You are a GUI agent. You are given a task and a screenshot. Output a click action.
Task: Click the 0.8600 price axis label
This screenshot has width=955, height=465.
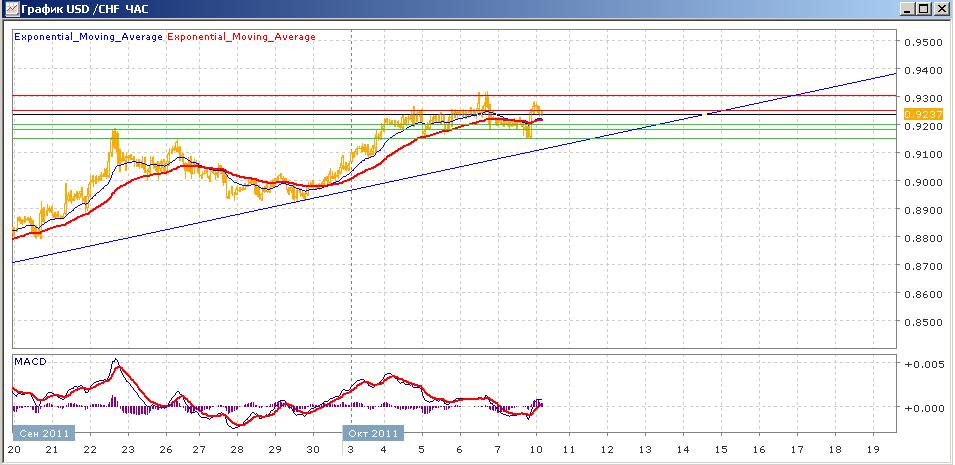coord(923,294)
